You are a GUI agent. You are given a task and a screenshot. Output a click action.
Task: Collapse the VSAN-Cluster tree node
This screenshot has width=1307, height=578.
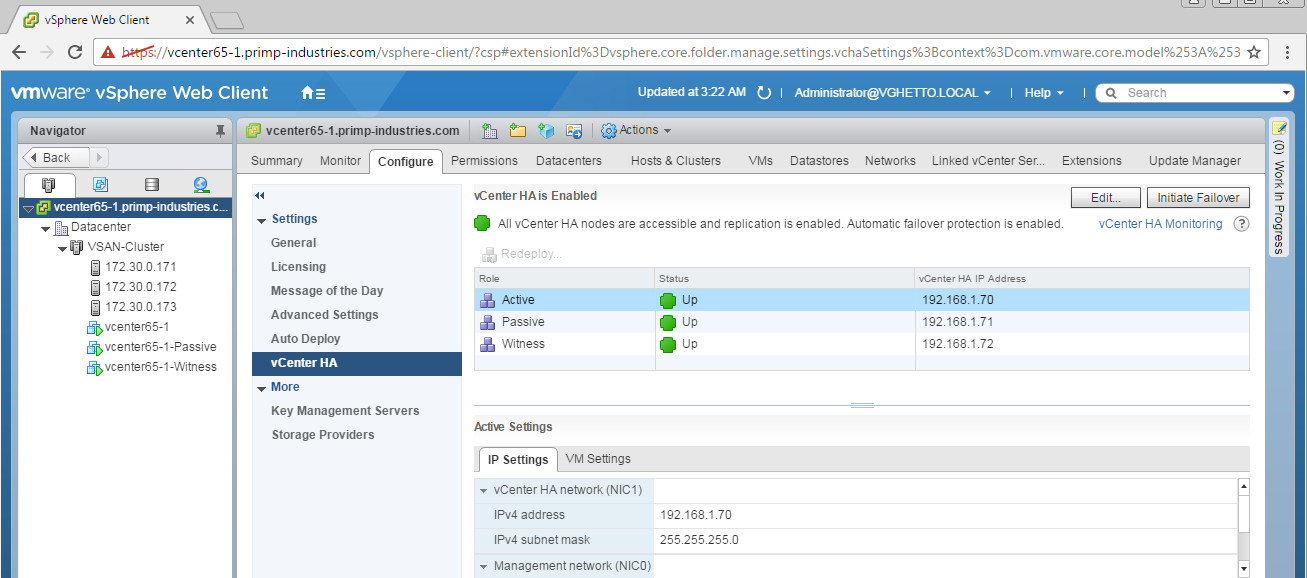point(63,247)
